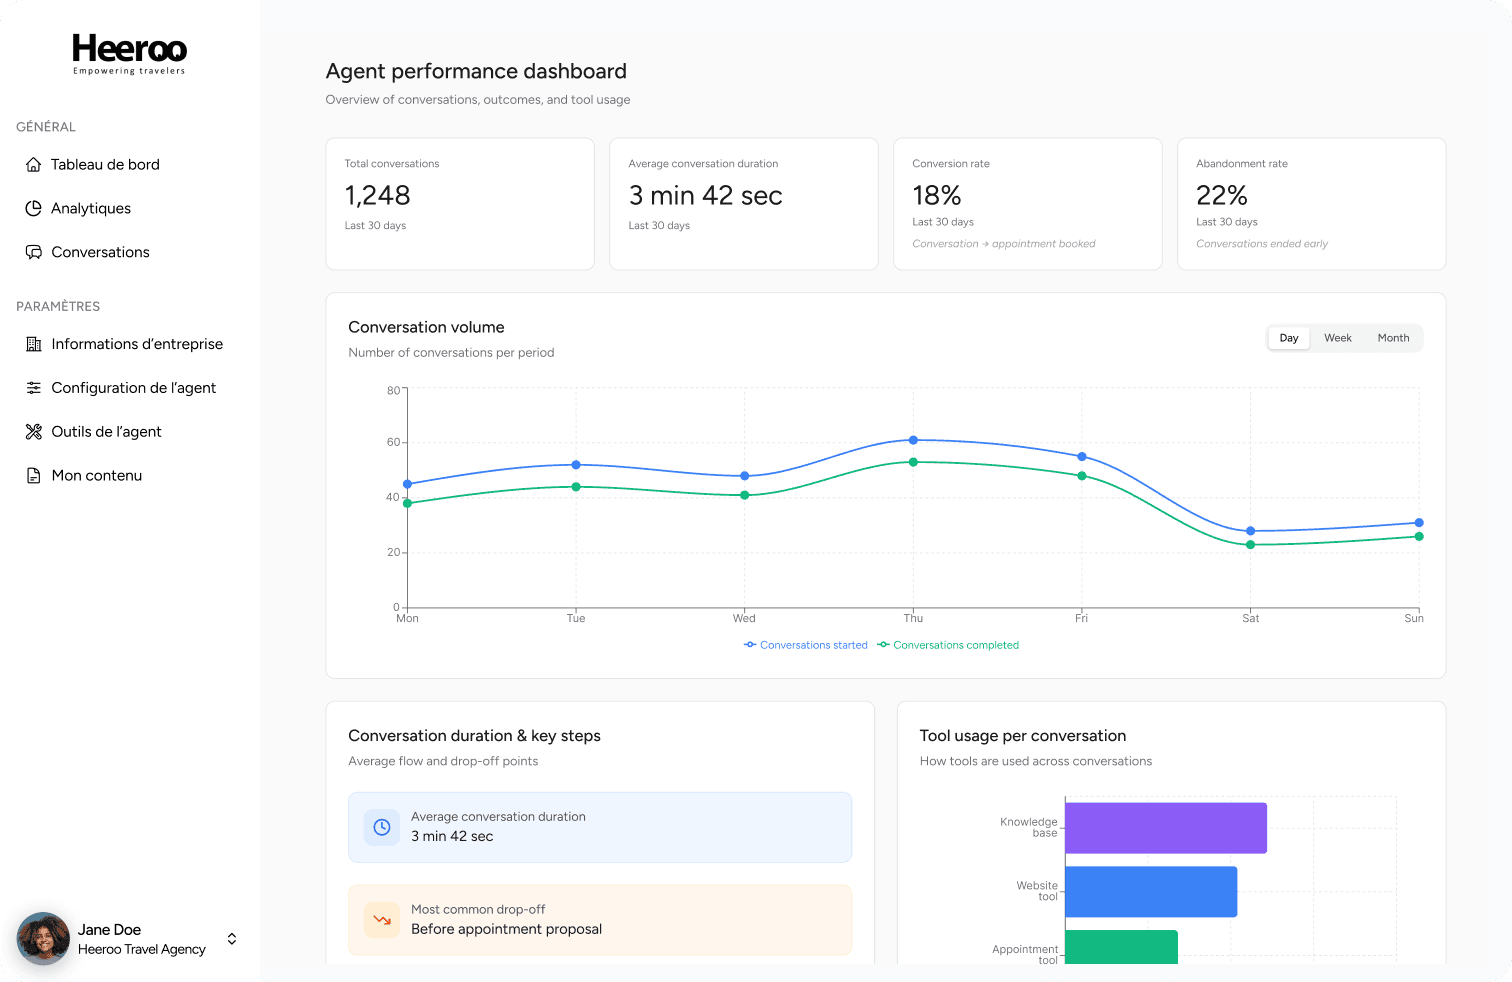
Task: Expand the Jane Doe account switcher chevron
Action: coord(232,939)
